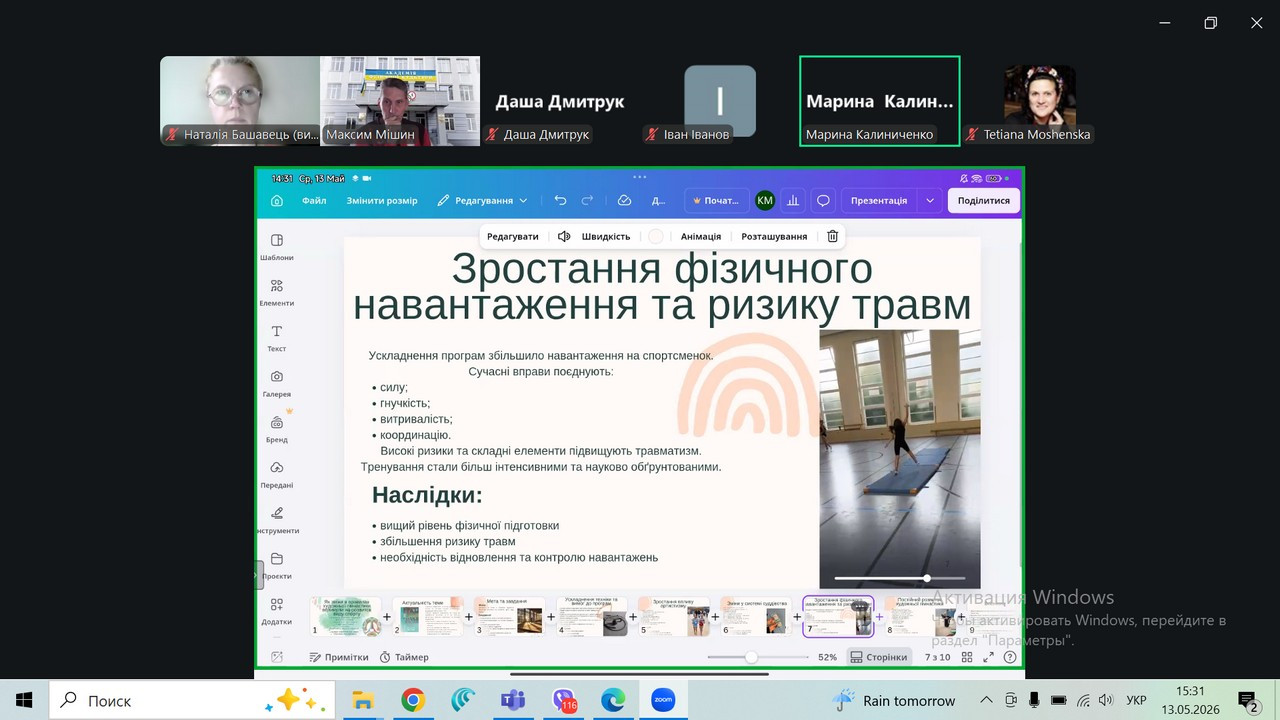Open the Таймер timer button

[x=404, y=657]
